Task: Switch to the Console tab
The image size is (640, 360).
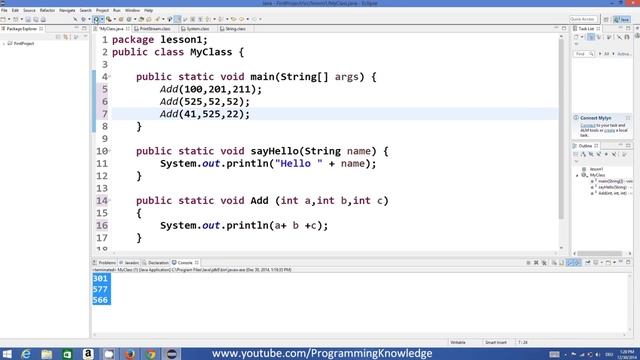Action: pyautogui.click(x=185, y=263)
